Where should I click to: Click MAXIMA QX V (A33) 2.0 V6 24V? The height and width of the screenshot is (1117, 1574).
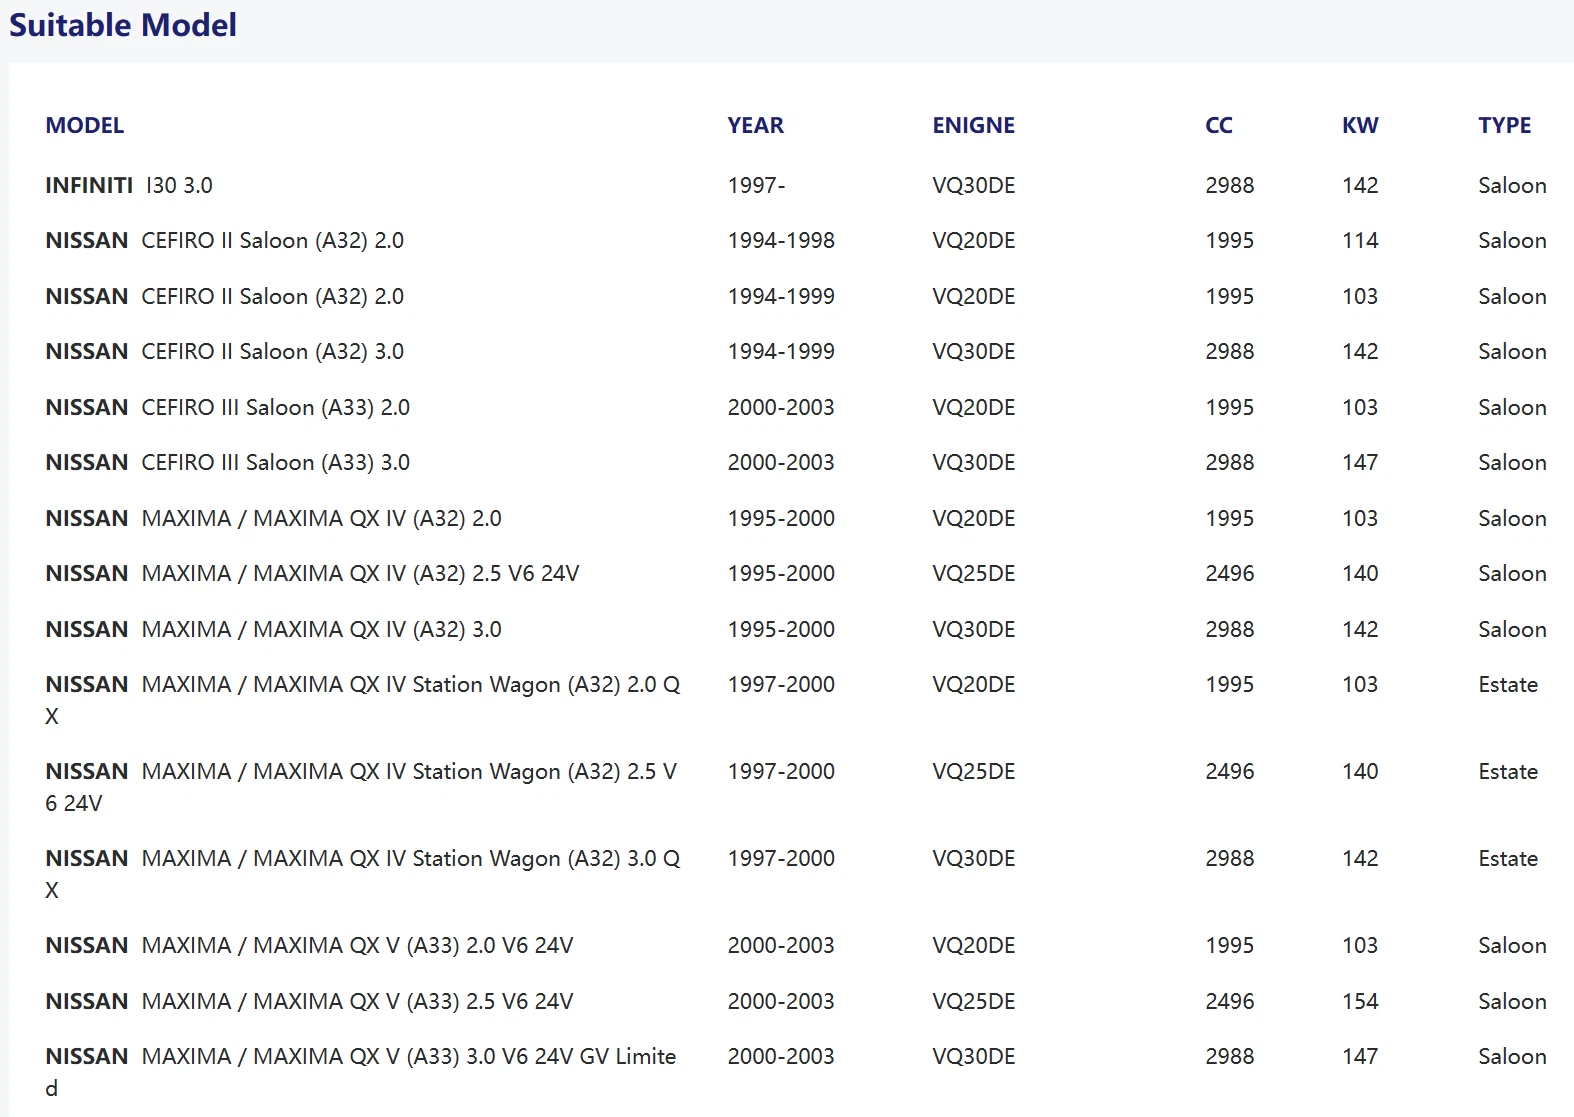pyautogui.click(x=310, y=945)
